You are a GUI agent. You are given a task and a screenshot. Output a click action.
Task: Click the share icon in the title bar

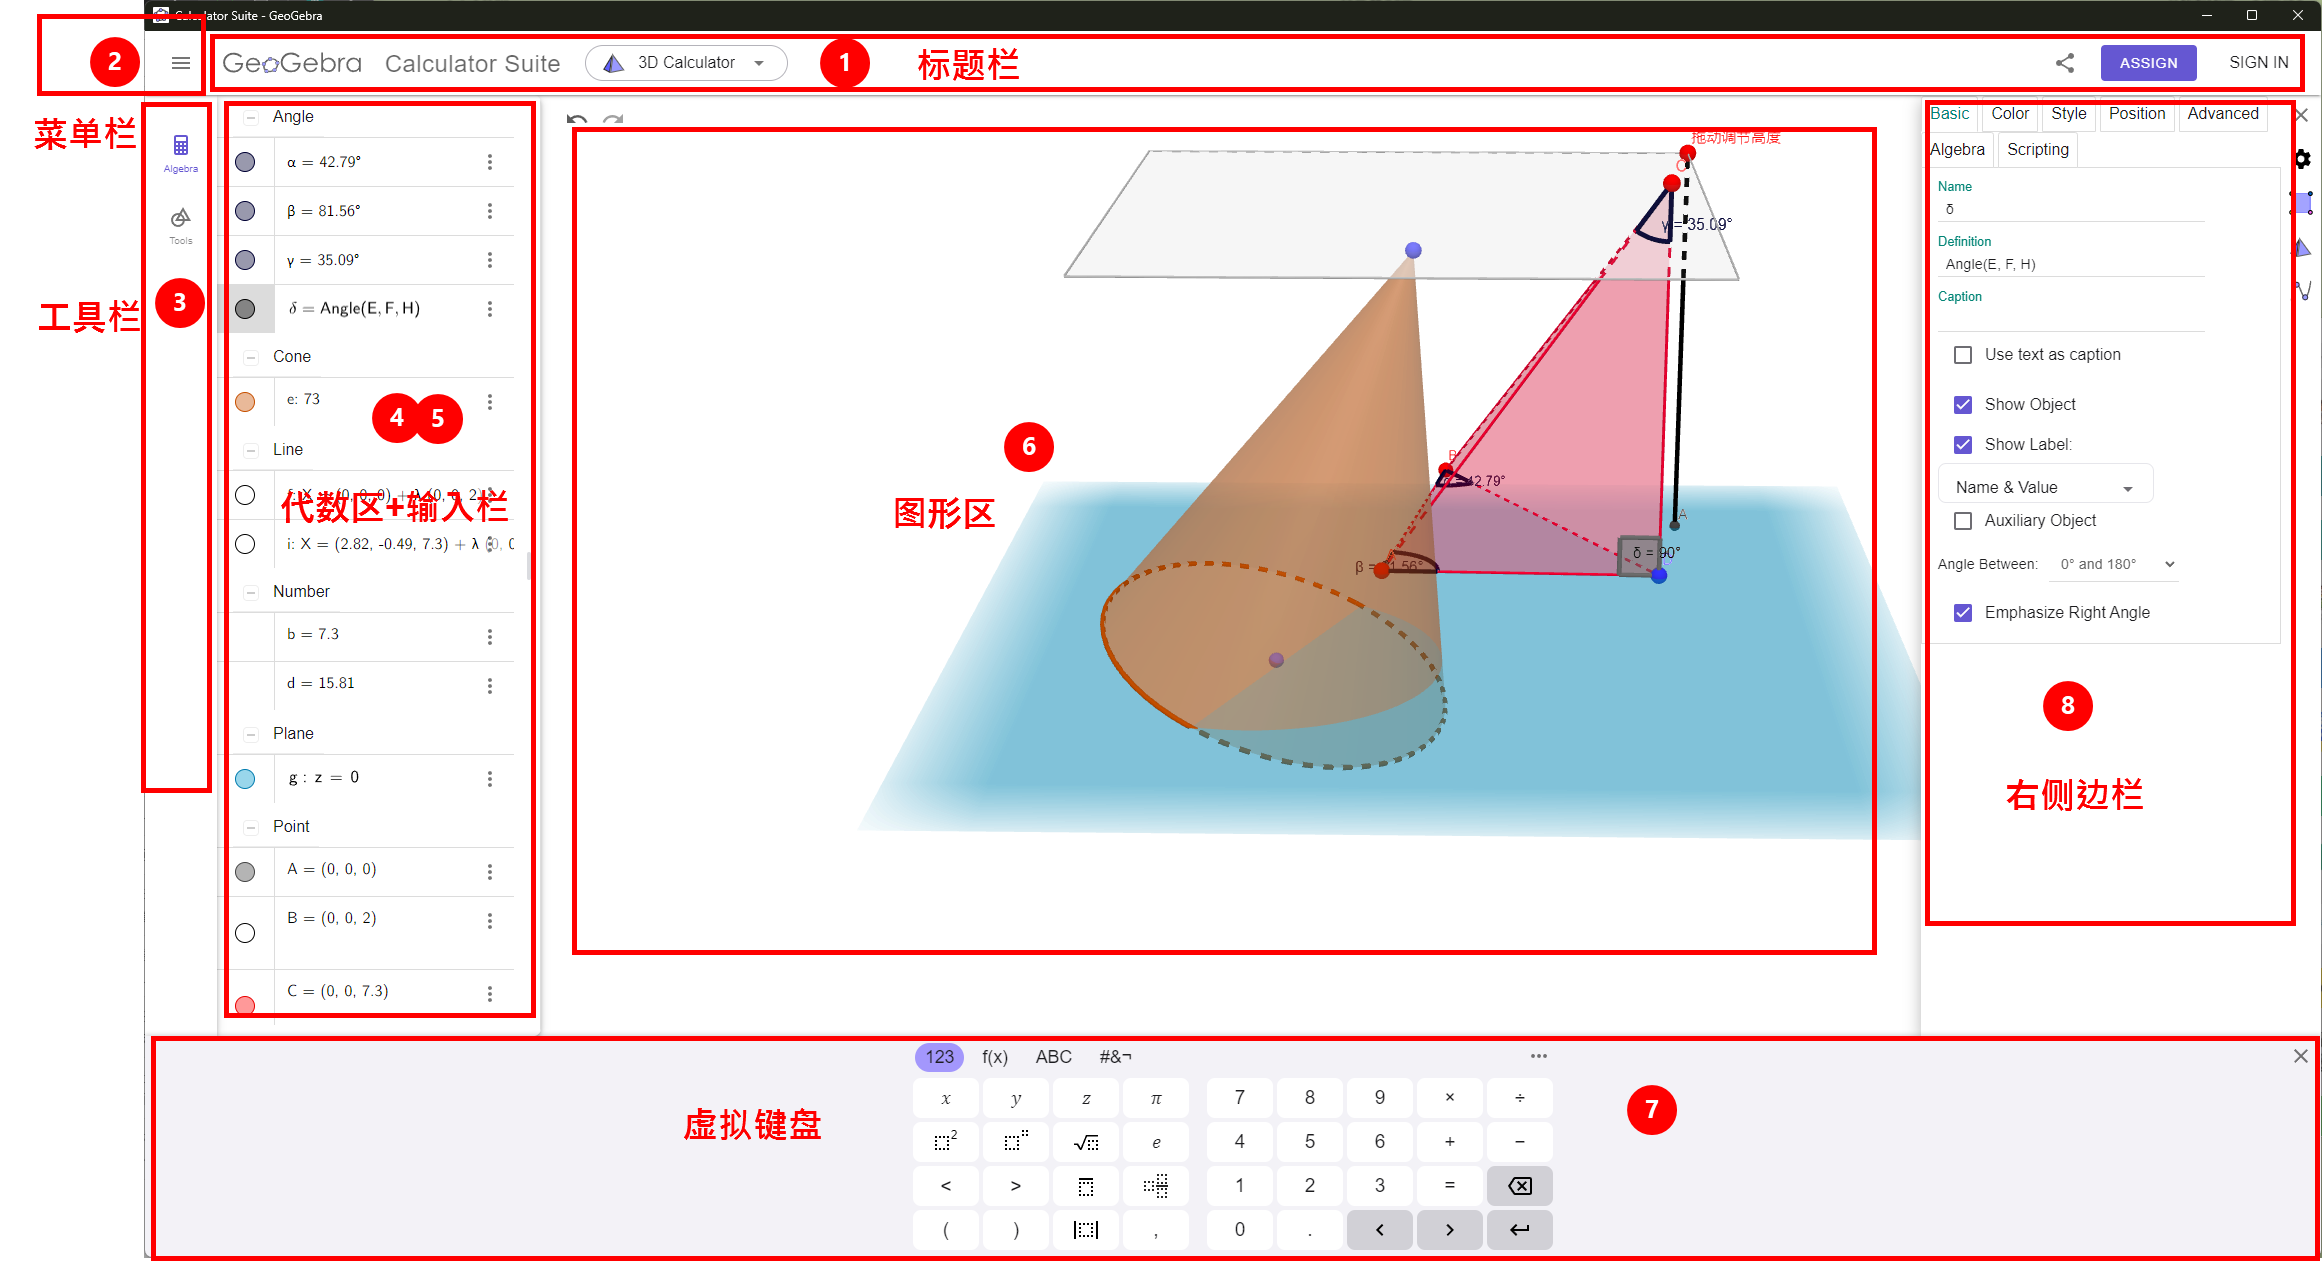[2065, 62]
